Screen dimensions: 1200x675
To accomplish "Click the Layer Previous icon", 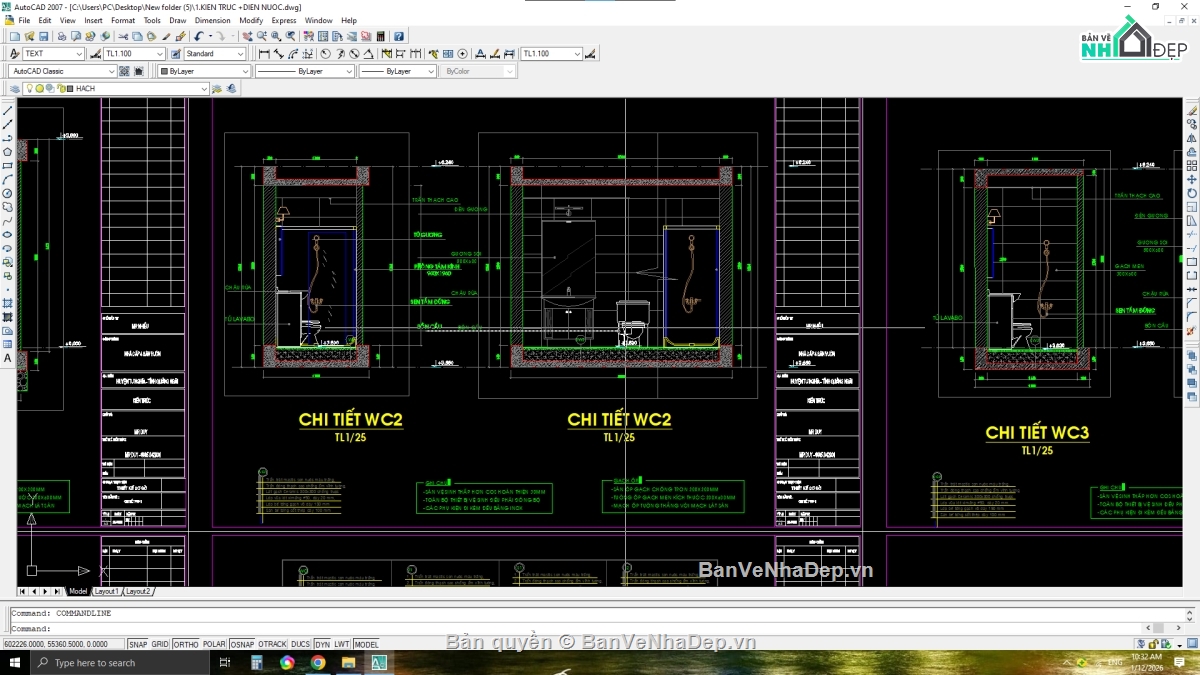I will pos(231,88).
